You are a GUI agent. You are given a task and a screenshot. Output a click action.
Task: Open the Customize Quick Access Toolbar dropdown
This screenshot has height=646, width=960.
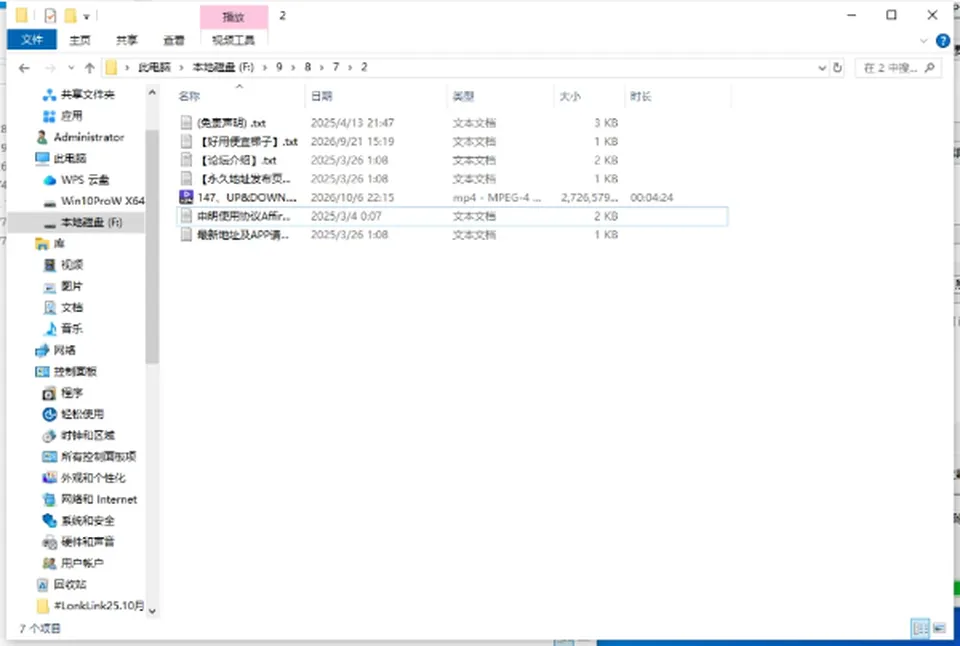tap(86, 17)
